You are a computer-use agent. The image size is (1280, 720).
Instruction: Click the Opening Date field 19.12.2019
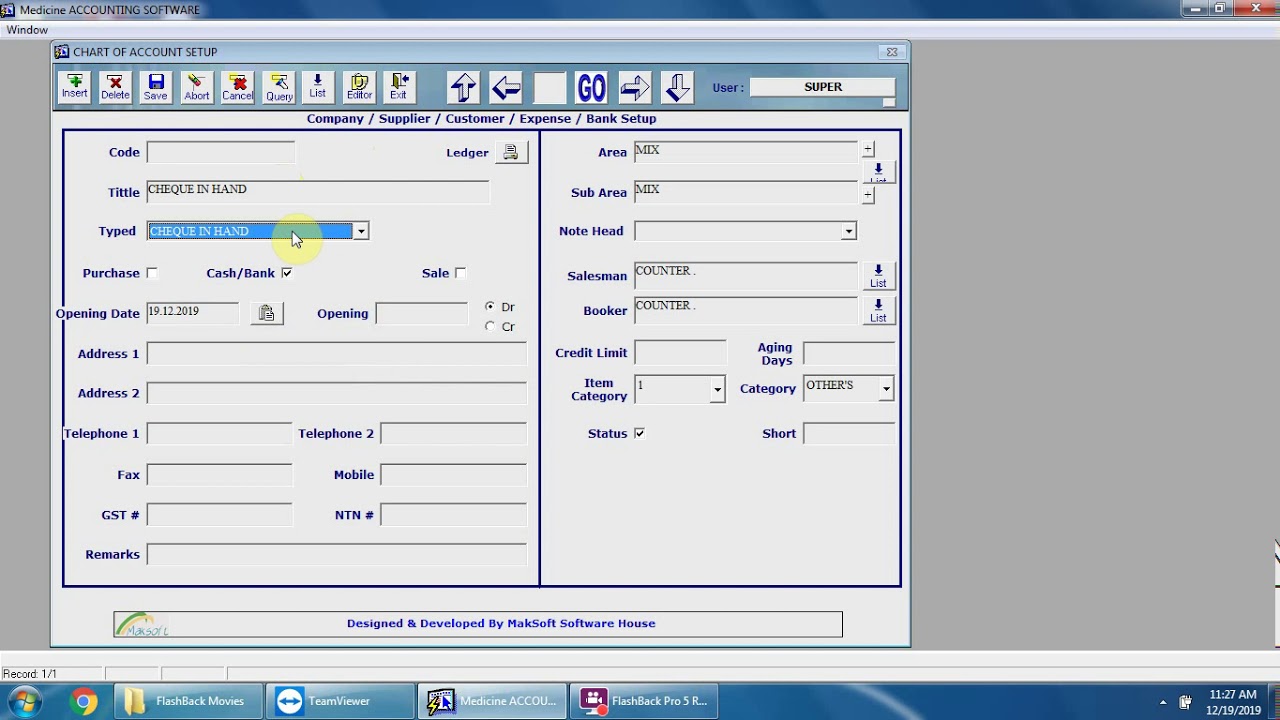193,313
